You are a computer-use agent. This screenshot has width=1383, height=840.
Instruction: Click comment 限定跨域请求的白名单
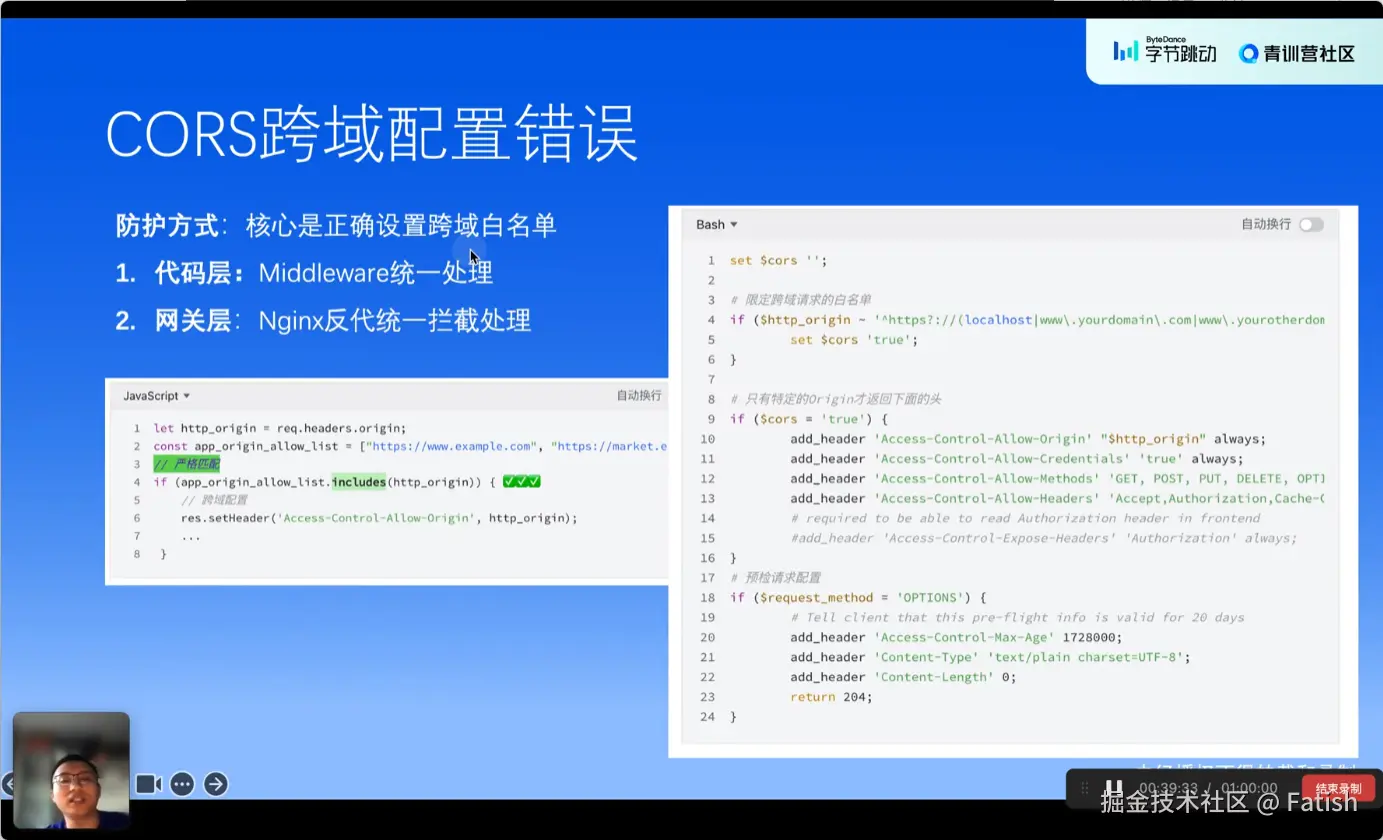pos(801,300)
